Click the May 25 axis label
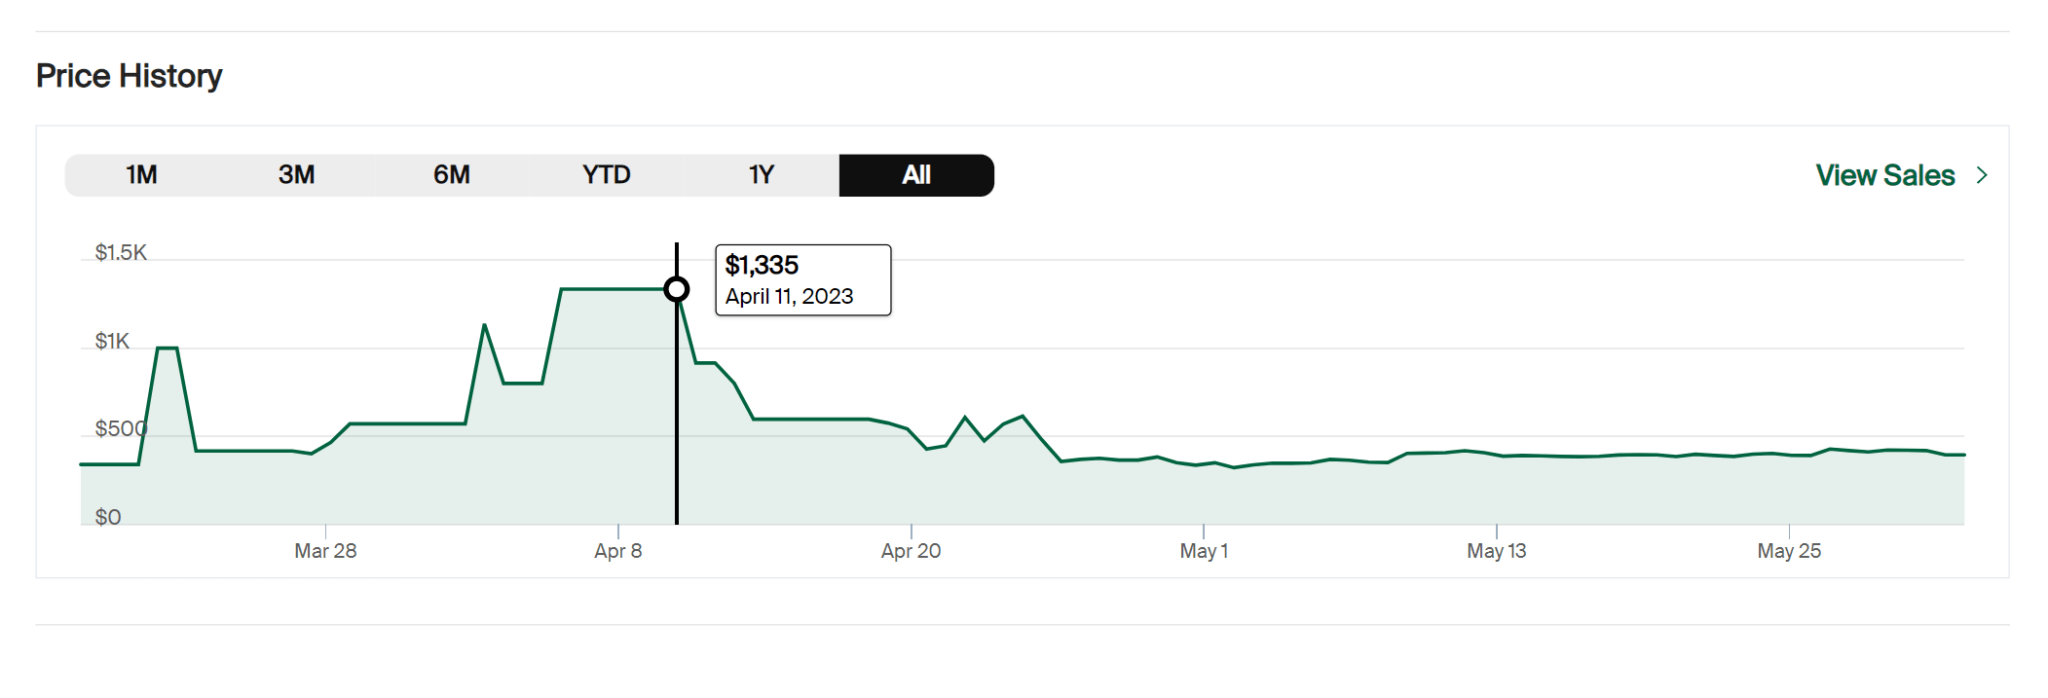The image size is (2048, 698). click(1789, 551)
